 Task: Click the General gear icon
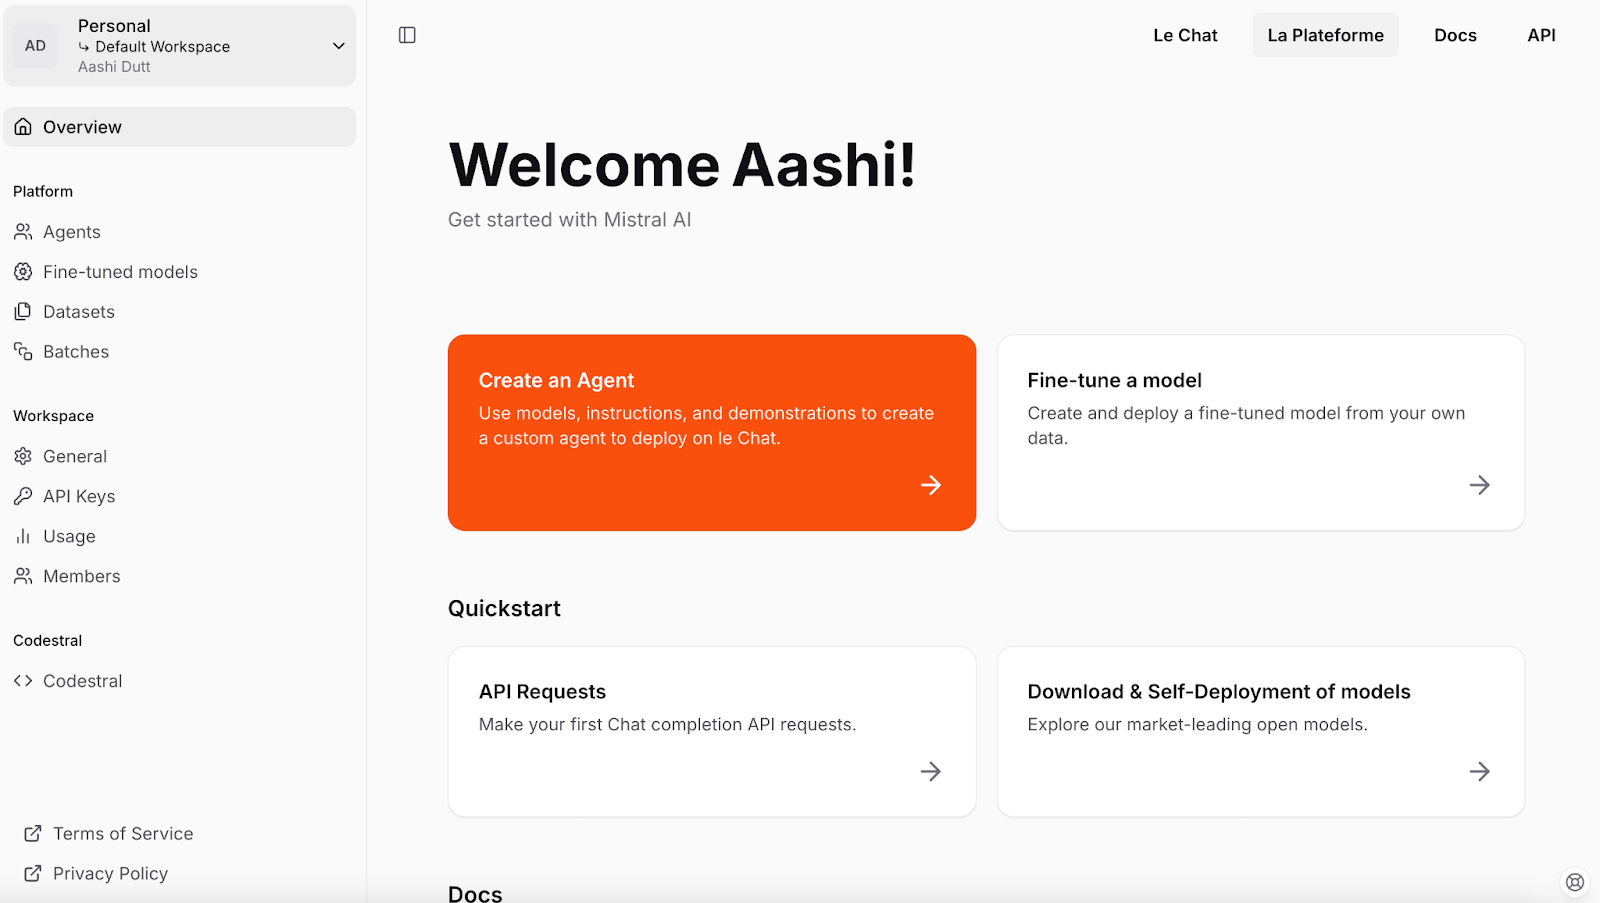click(x=23, y=456)
